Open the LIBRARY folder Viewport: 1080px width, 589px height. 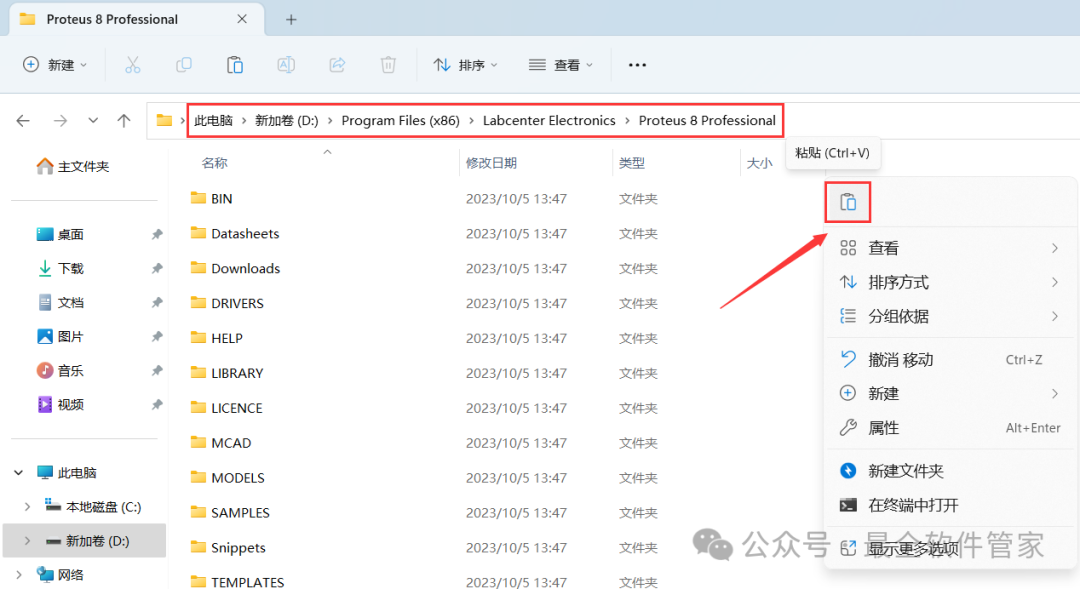point(240,372)
